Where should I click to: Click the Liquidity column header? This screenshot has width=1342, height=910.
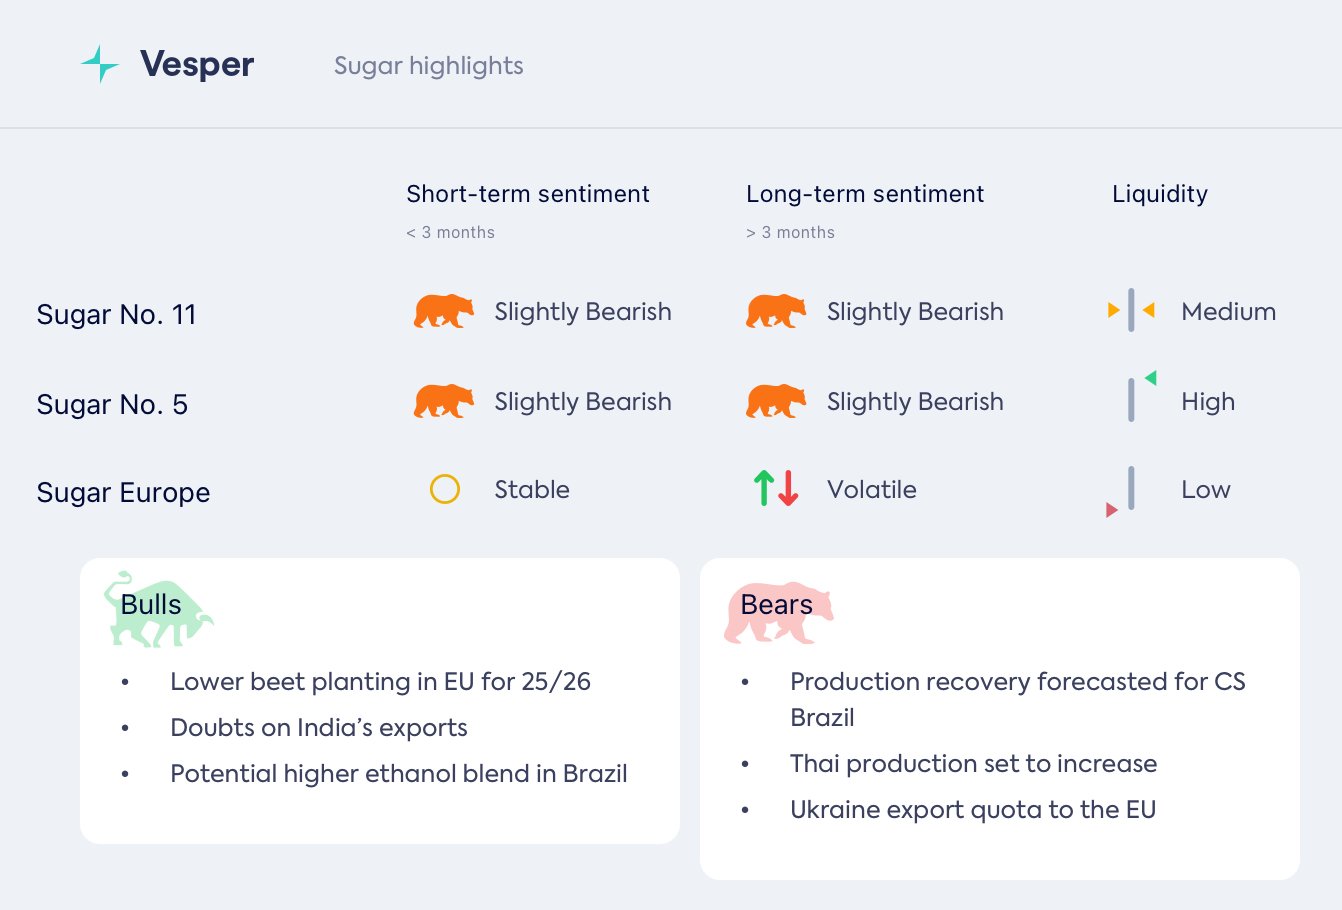pyautogui.click(x=1159, y=194)
